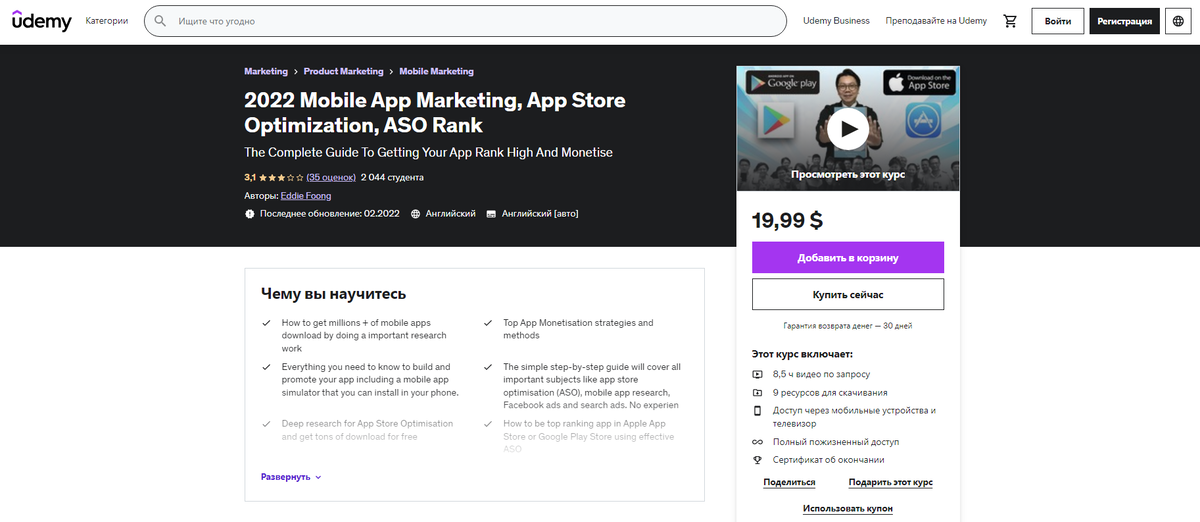
Task: Click Купить сейчас button
Action: (848, 295)
